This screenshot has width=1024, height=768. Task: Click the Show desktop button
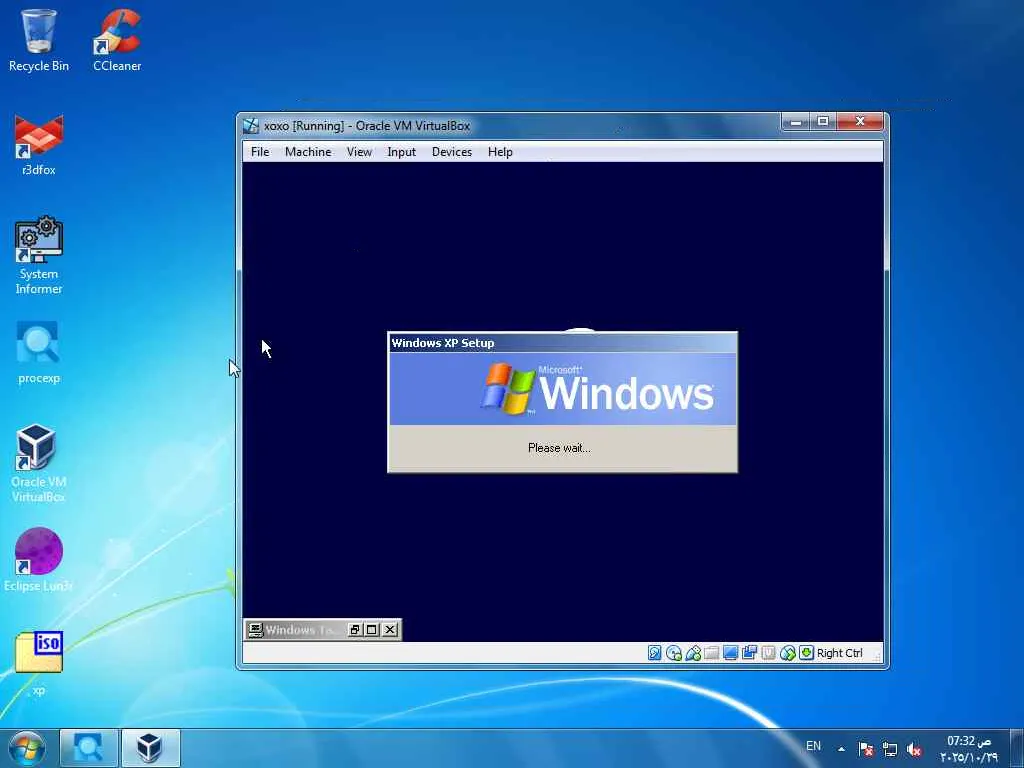click(1017, 748)
